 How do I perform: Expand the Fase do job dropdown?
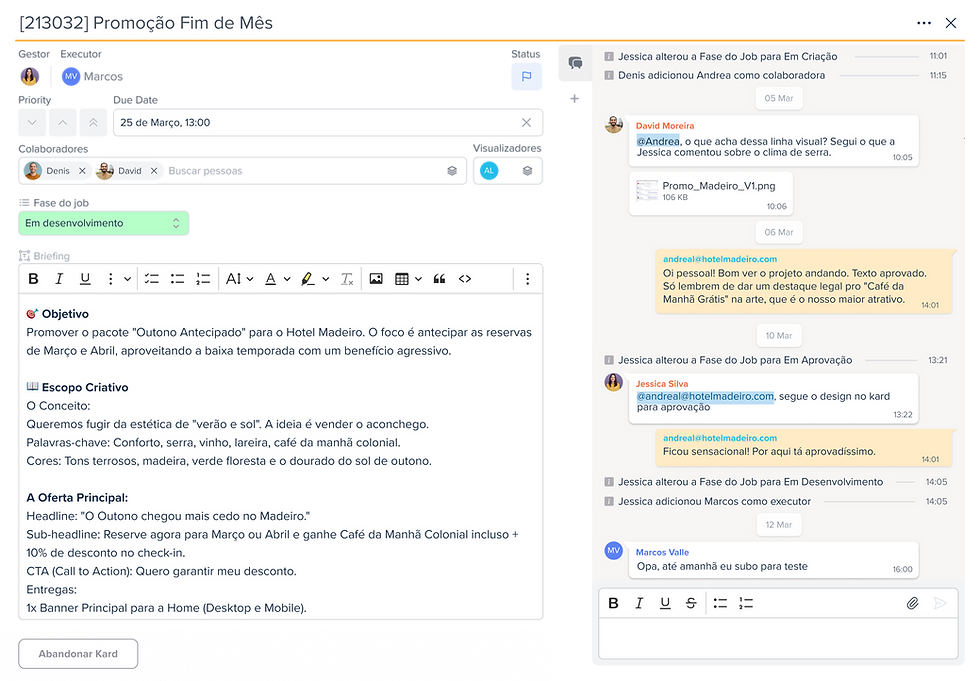click(104, 223)
